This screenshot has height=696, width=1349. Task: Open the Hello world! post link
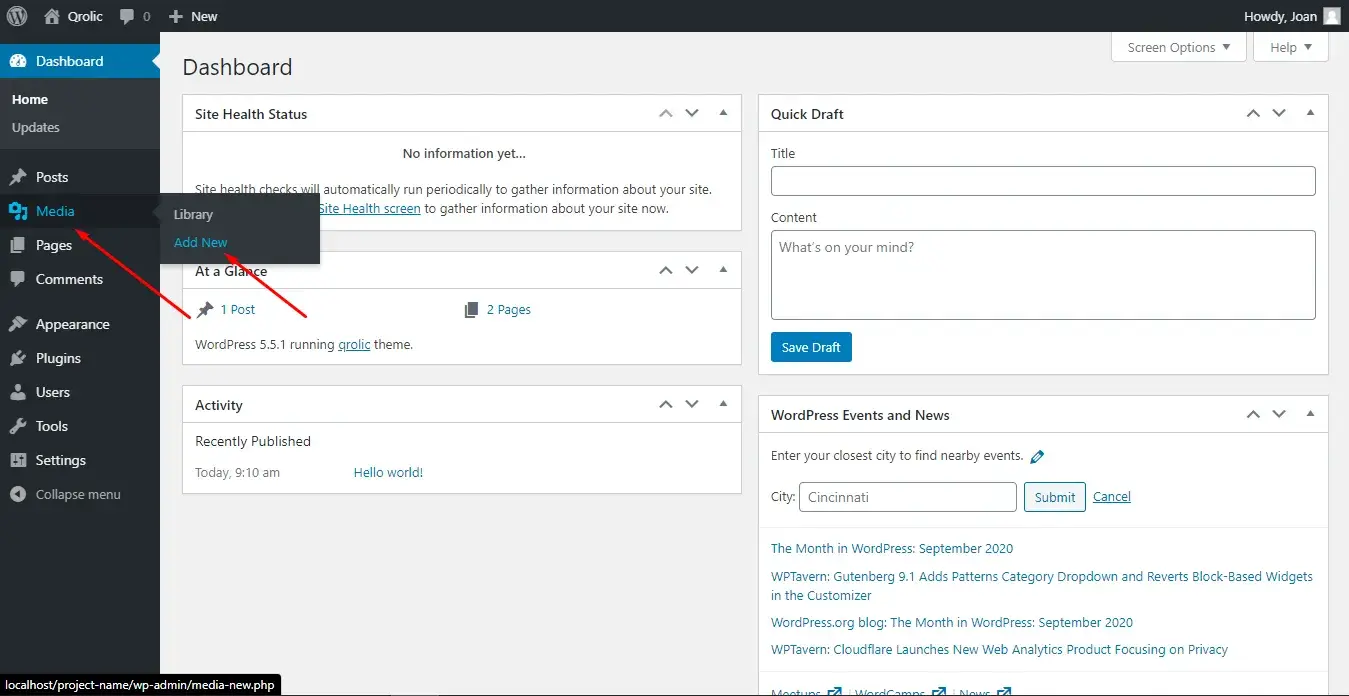coord(388,472)
